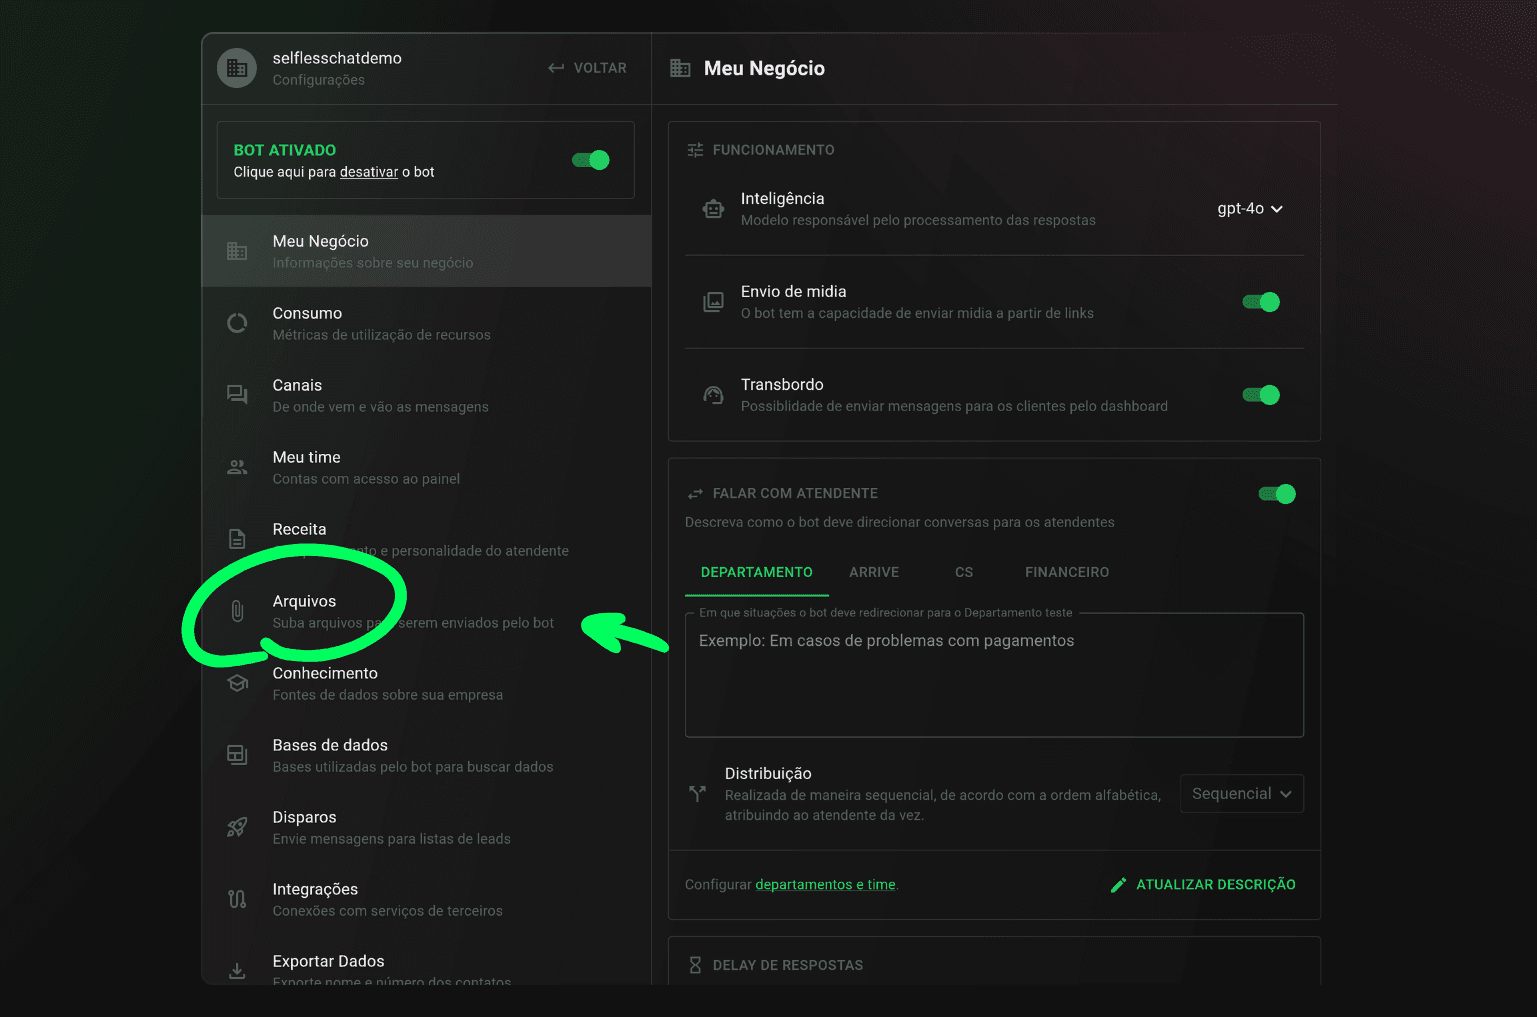This screenshot has width=1537, height=1017.
Task: Click the FUNCIONAMENTO sliders icon
Action: point(695,150)
